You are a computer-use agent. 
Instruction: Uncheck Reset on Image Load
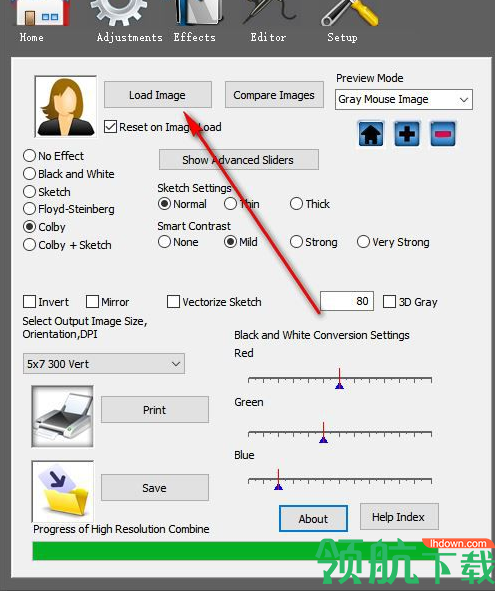tap(110, 127)
